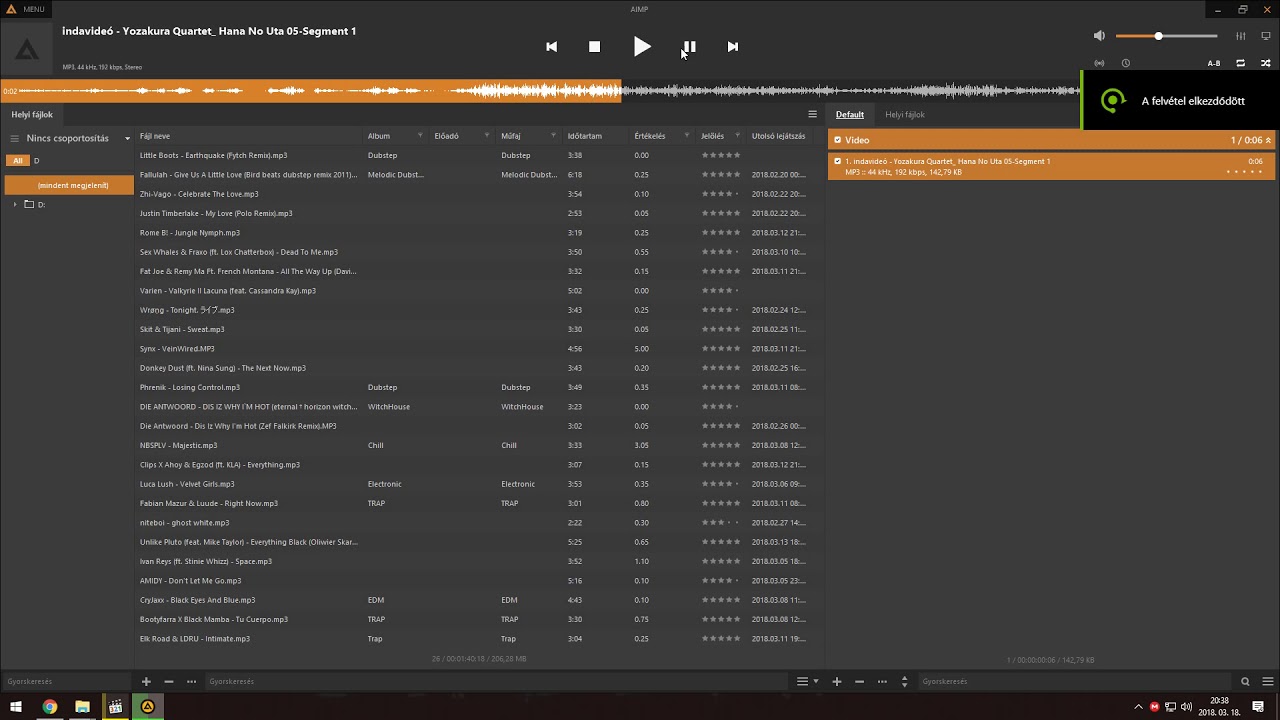Open the equalizer and sound effects icon

coord(1241,36)
